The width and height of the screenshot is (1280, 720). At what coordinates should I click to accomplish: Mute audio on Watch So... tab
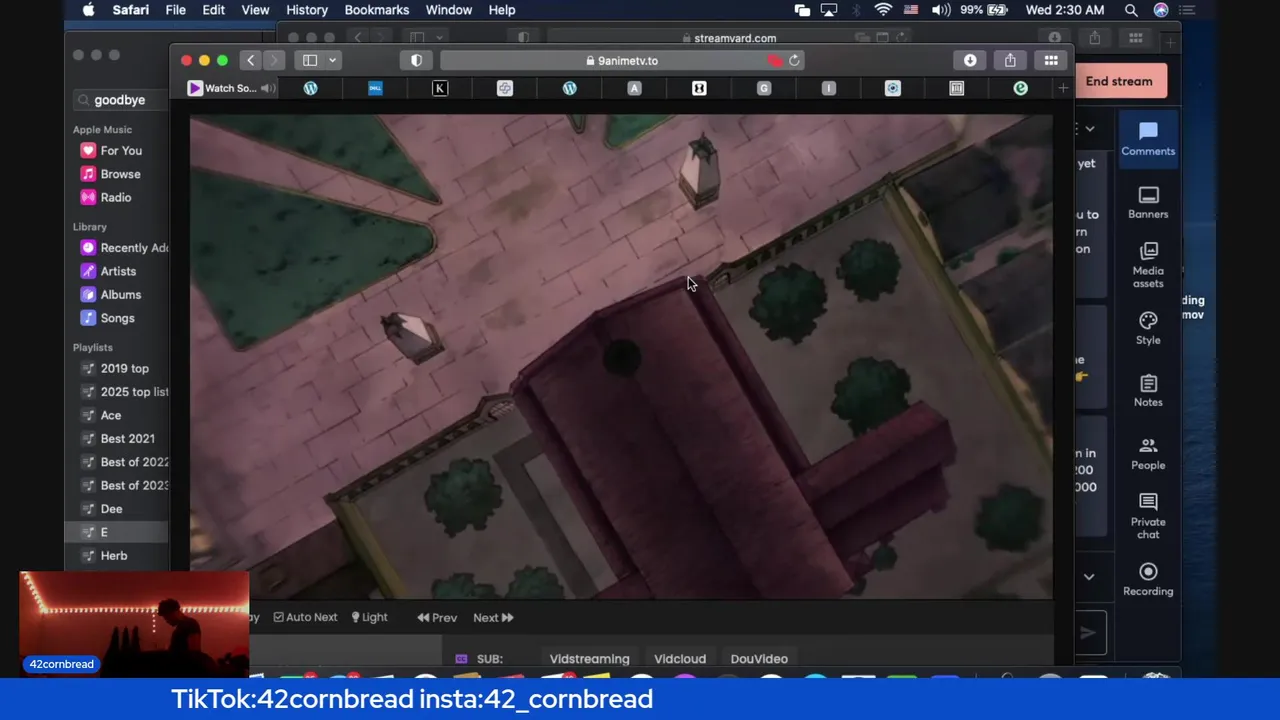click(x=268, y=88)
